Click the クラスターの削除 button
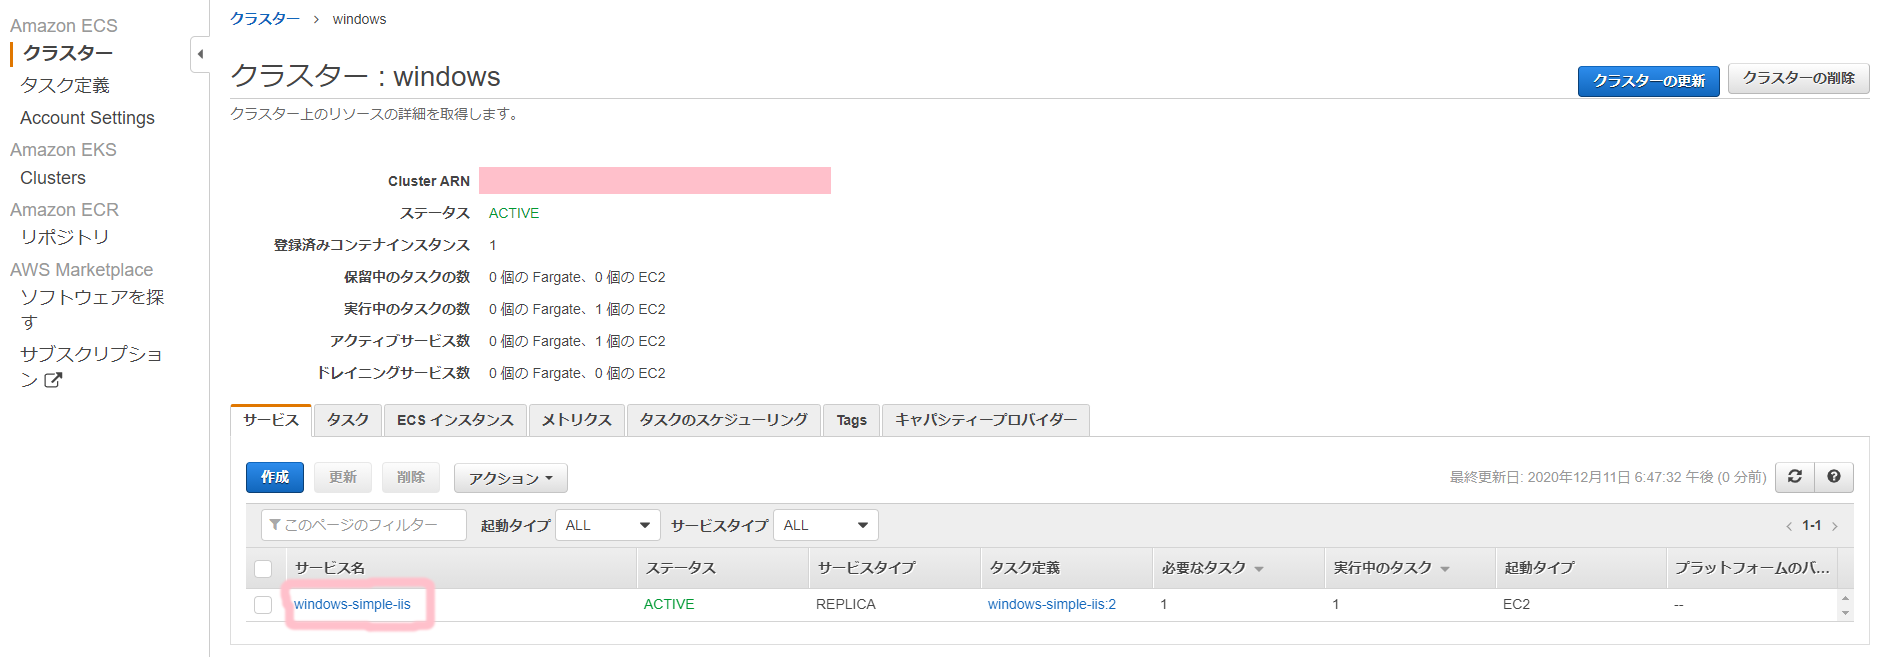This screenshot has width=1879, height=657. pyautogui.click(x=1799, y=78)
